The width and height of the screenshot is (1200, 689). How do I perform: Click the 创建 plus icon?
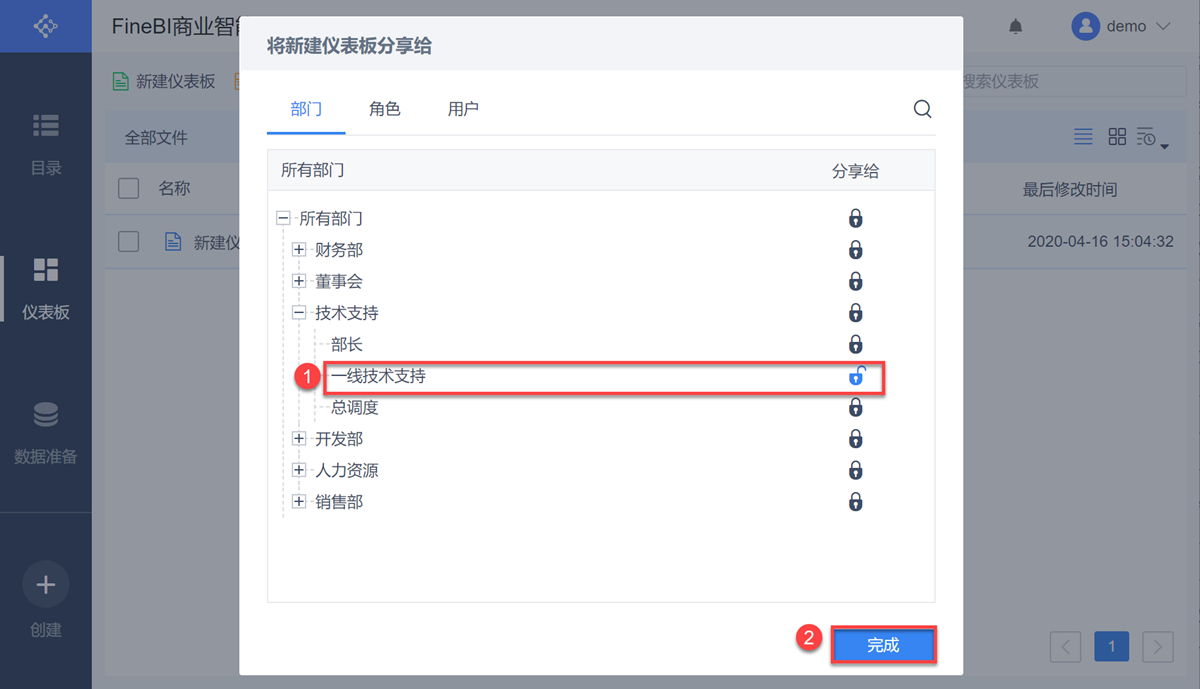point(46,586)
